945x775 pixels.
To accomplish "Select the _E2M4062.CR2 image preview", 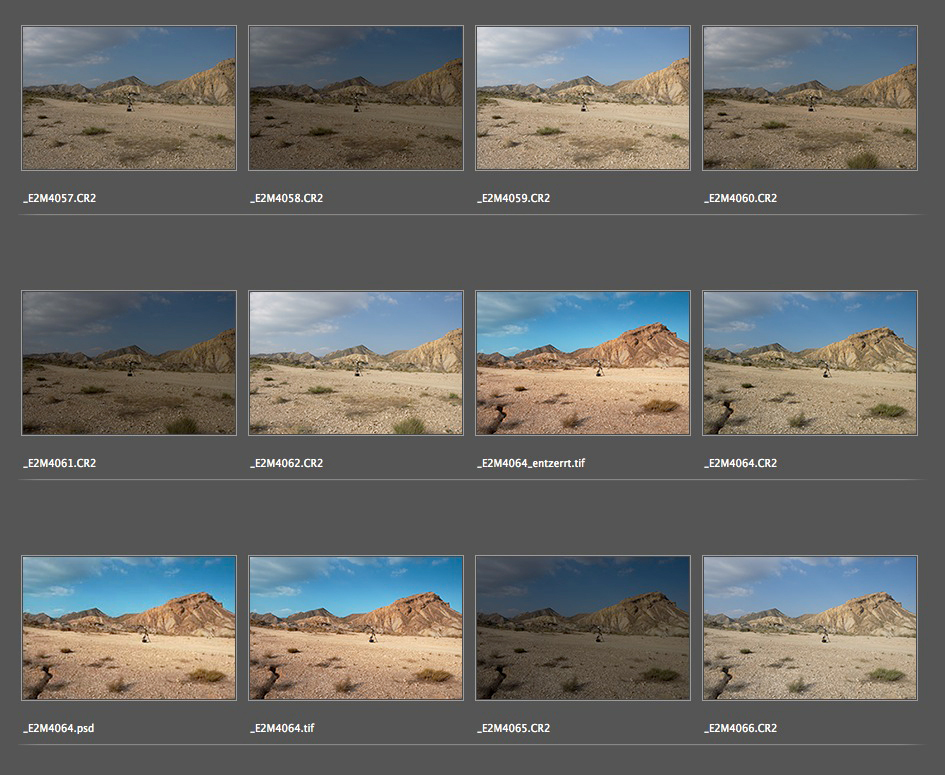I will (x=356, y=363).
